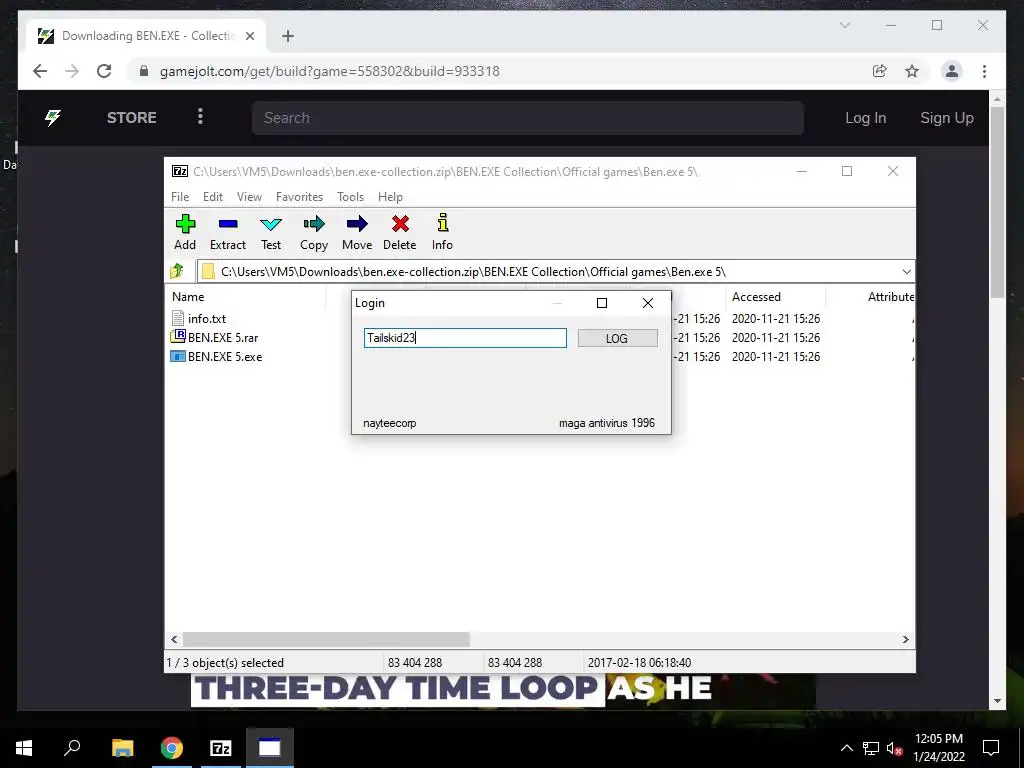Viewport: 1024px width, 768px height.
Task: Click the Copy toolbar icon
Action: coord(314,225)
